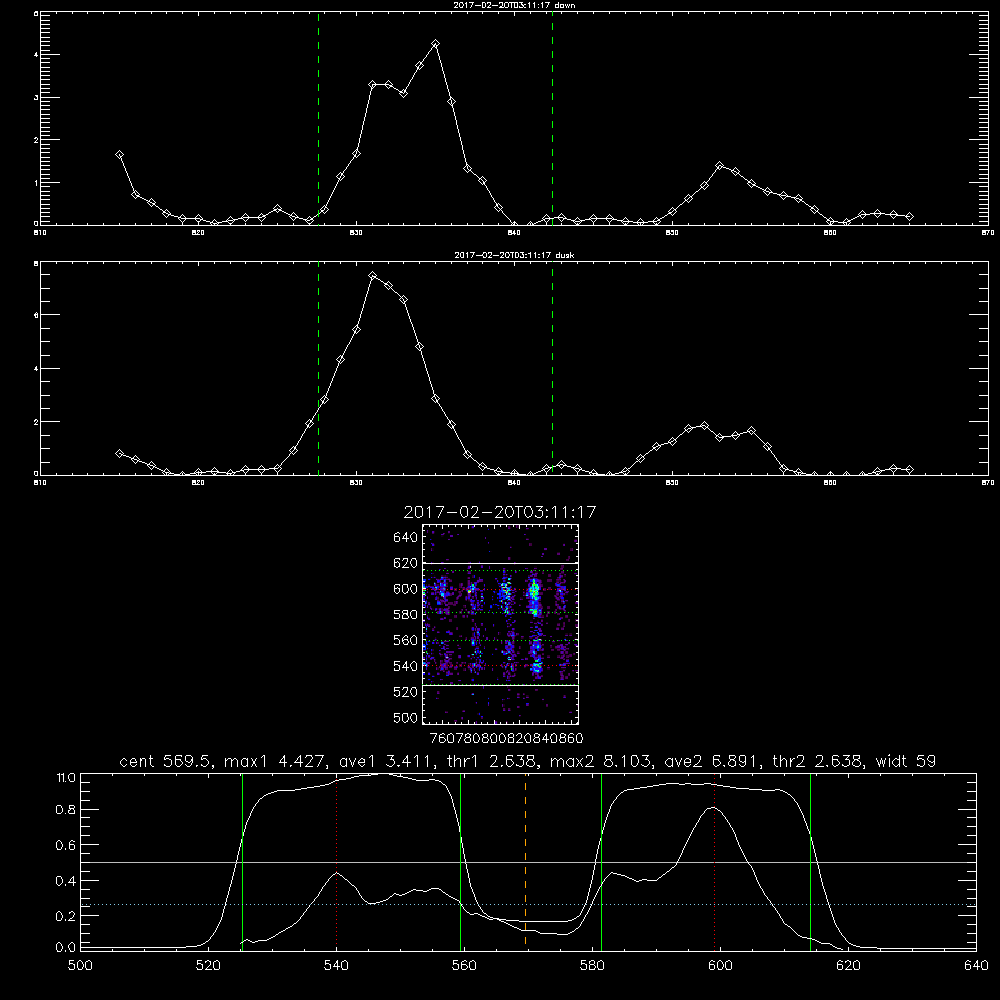Click the '580' y-axis label of spectral image
Image resolution: width=1000 pixels, height=1000 pixels.
406,615
